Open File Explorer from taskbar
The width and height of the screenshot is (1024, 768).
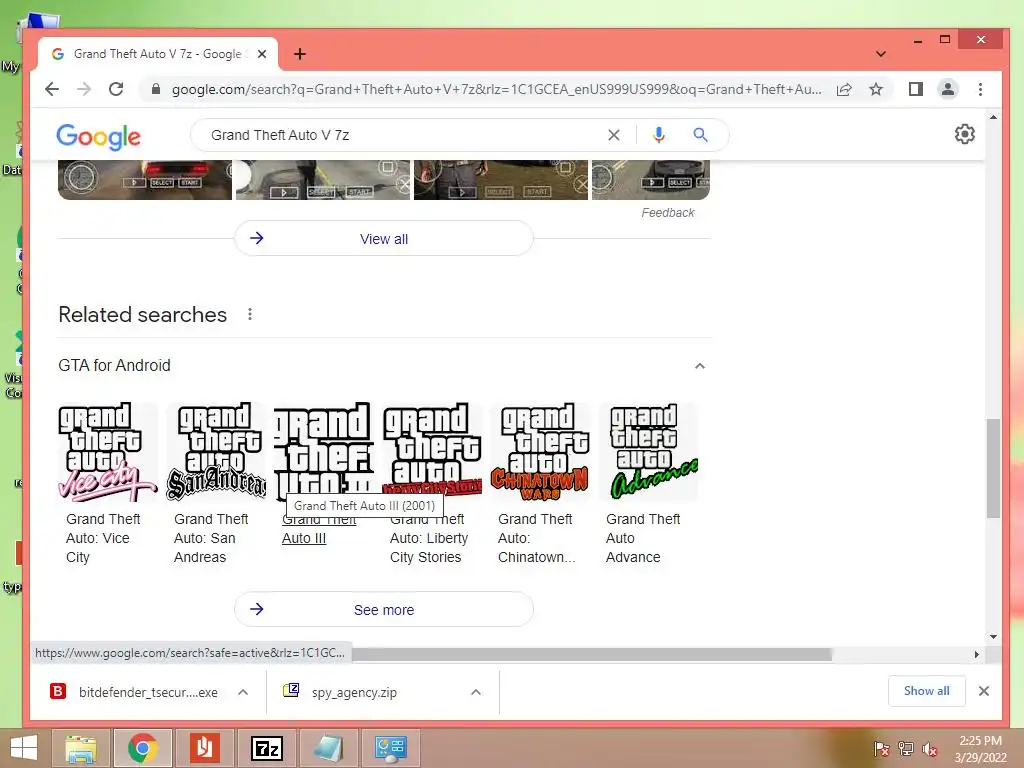(x=81, y=748)
